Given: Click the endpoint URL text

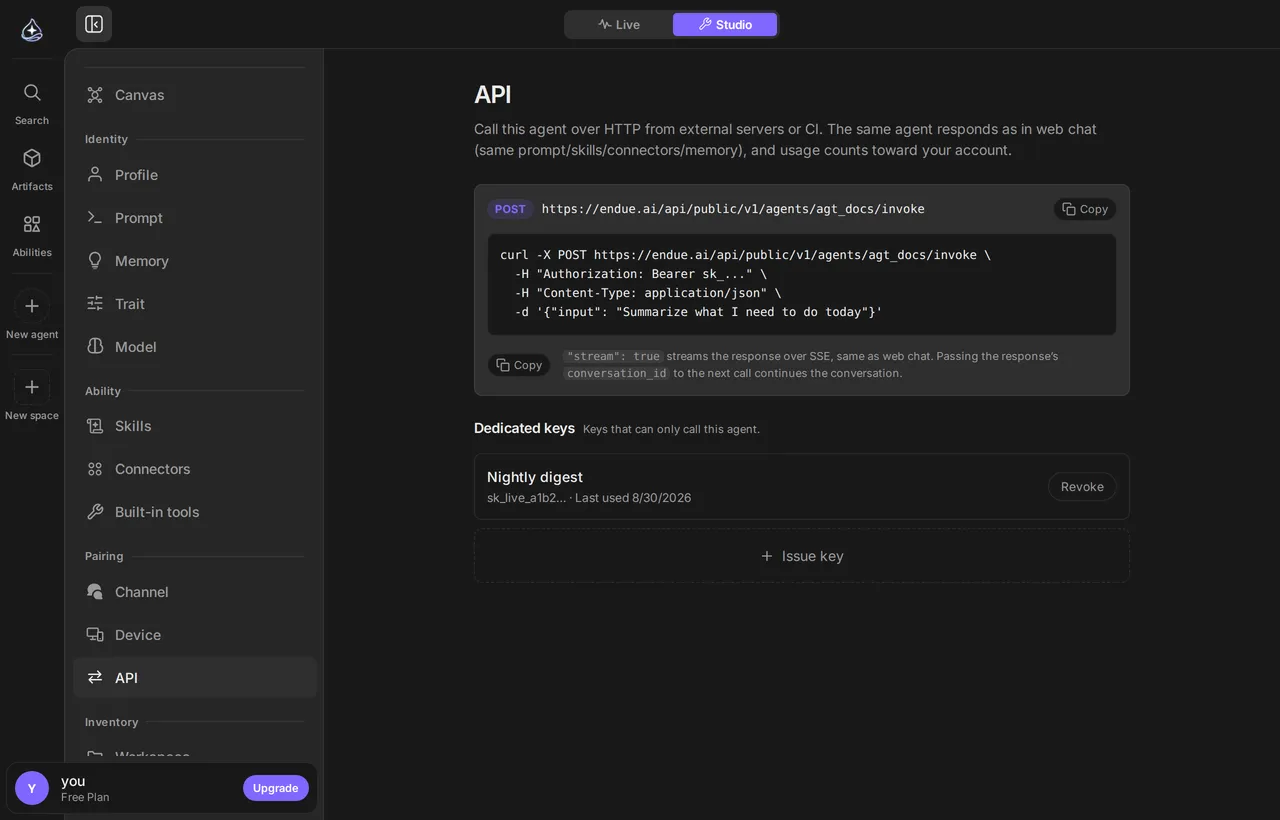Looking at the screenshot, I should [733, 209].
